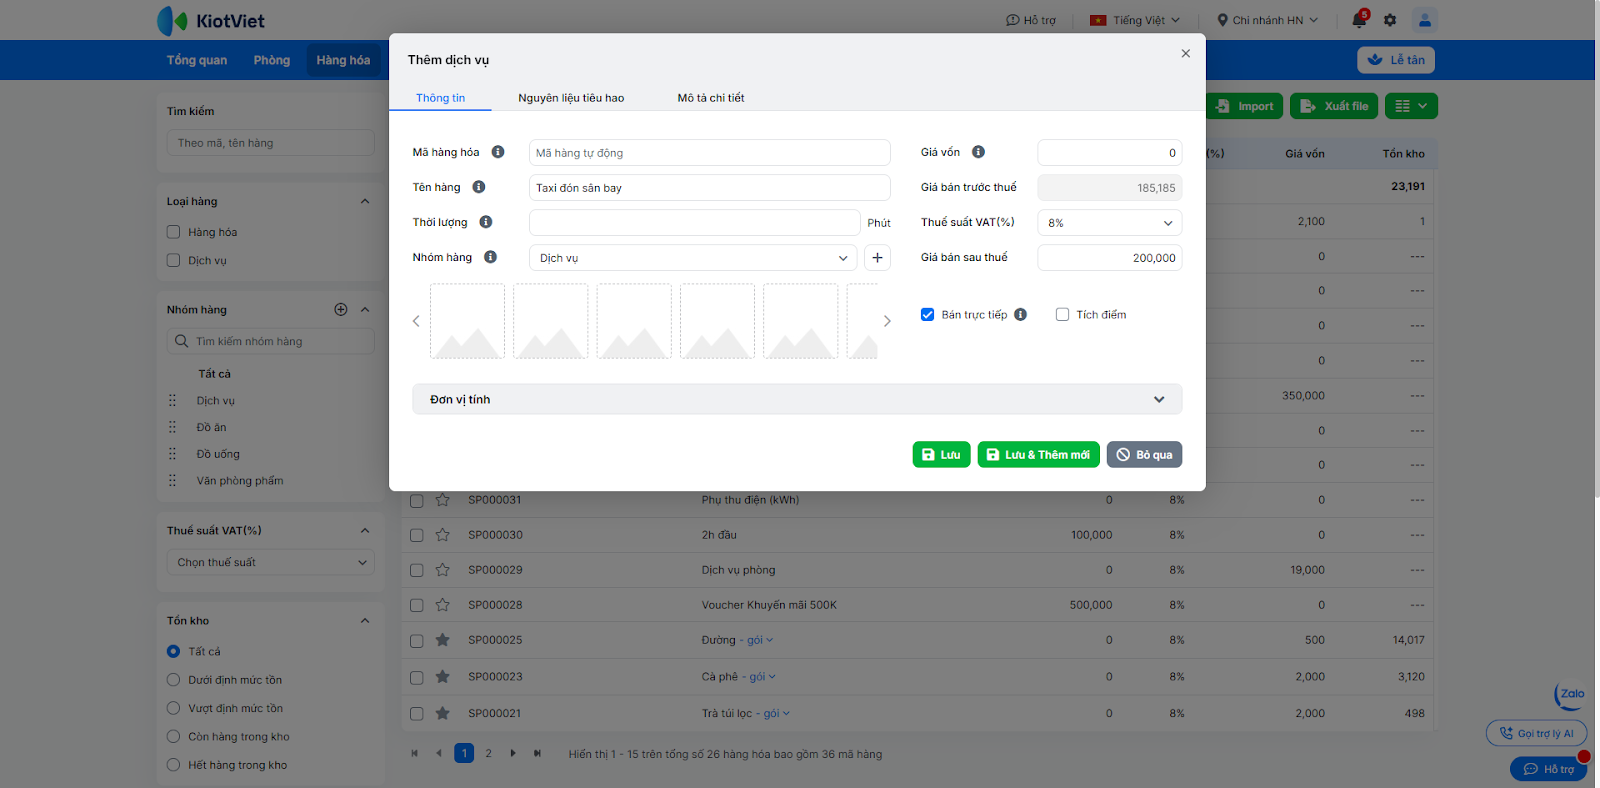Click the Bỏ qua button
This screenshot has height=788, width=1600.
1145,455
